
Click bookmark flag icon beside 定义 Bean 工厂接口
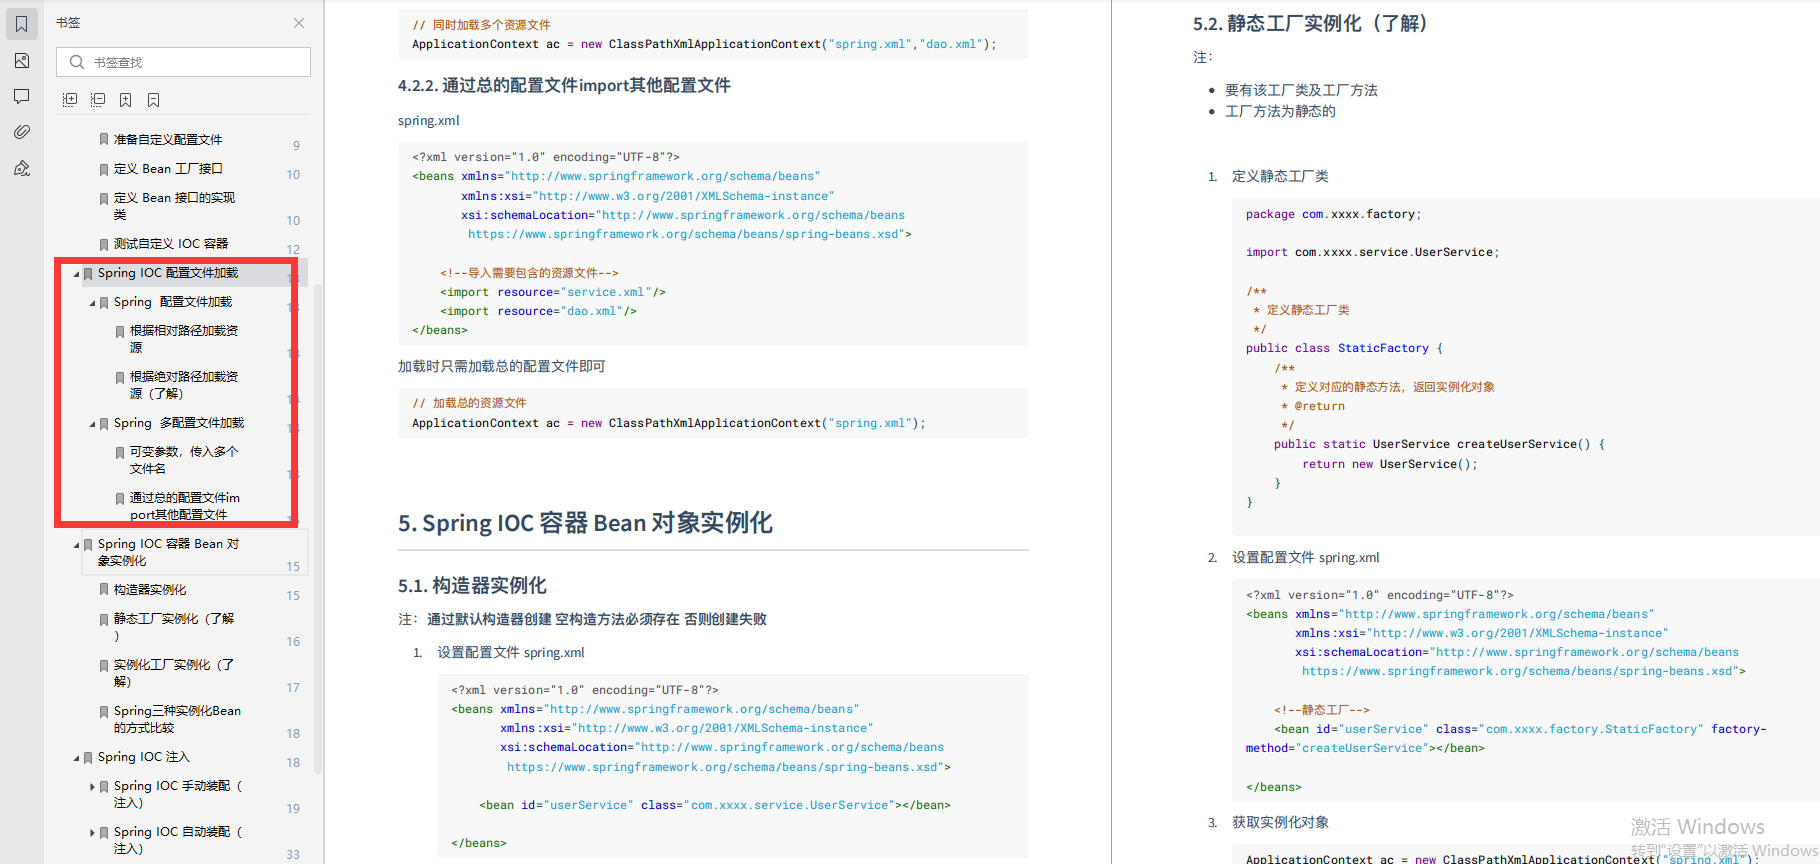pos(104,170)
